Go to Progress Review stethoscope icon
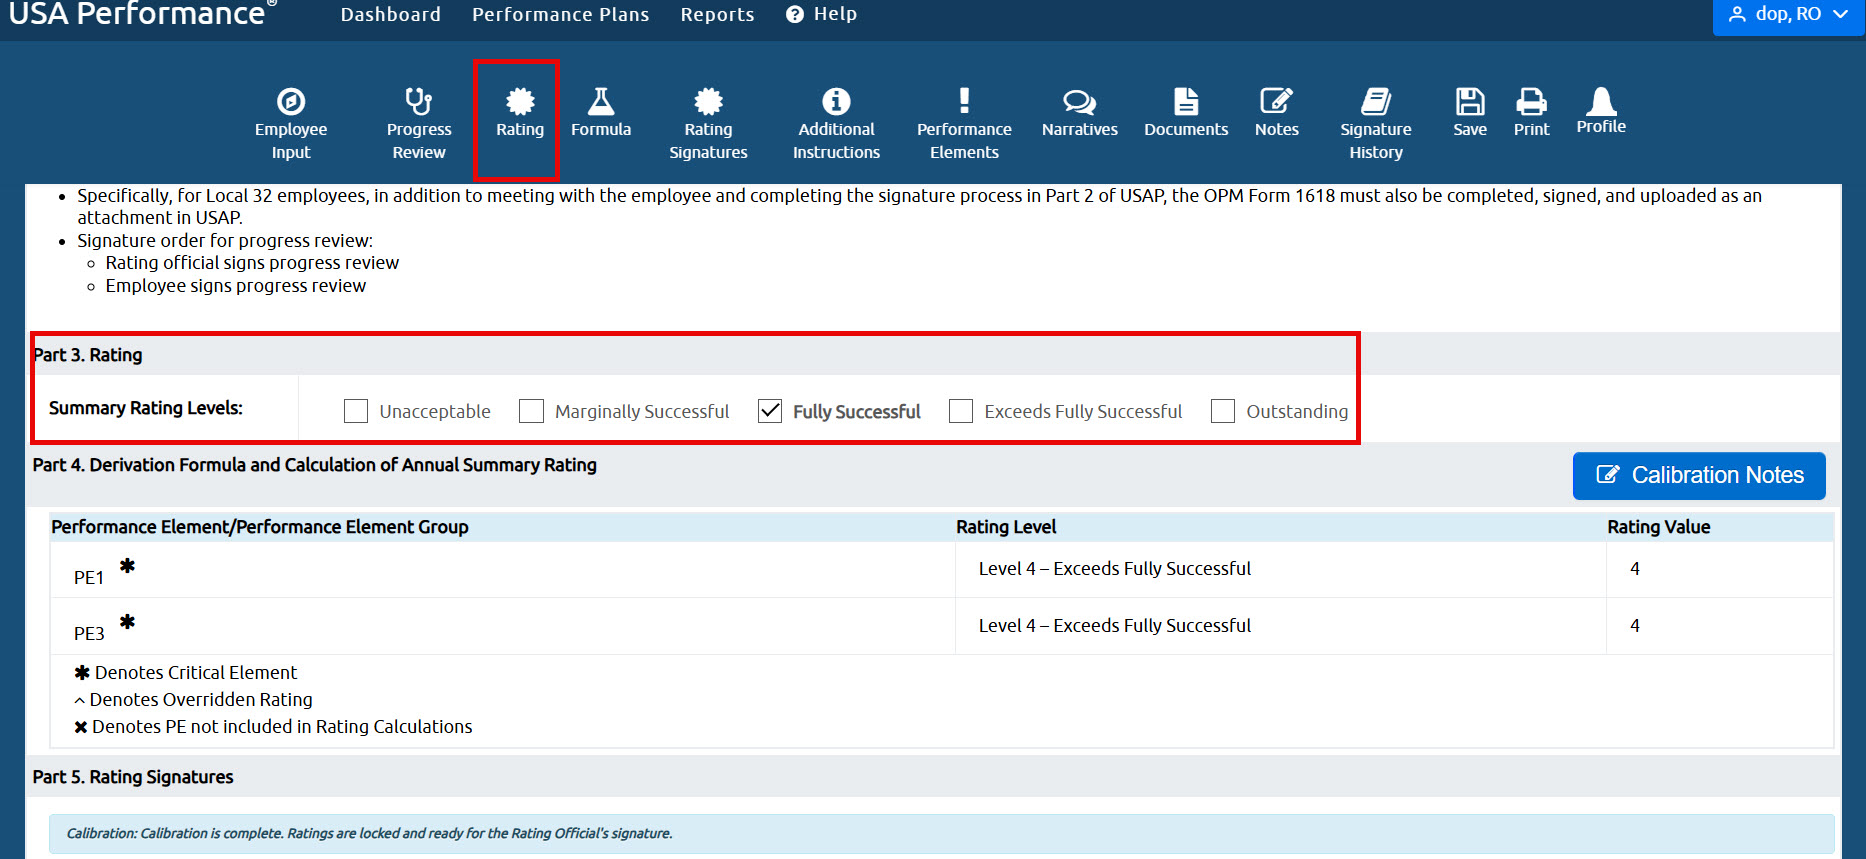Image resolution: width=1866 pixels, height=859 pixels. [x=419, y=102]
